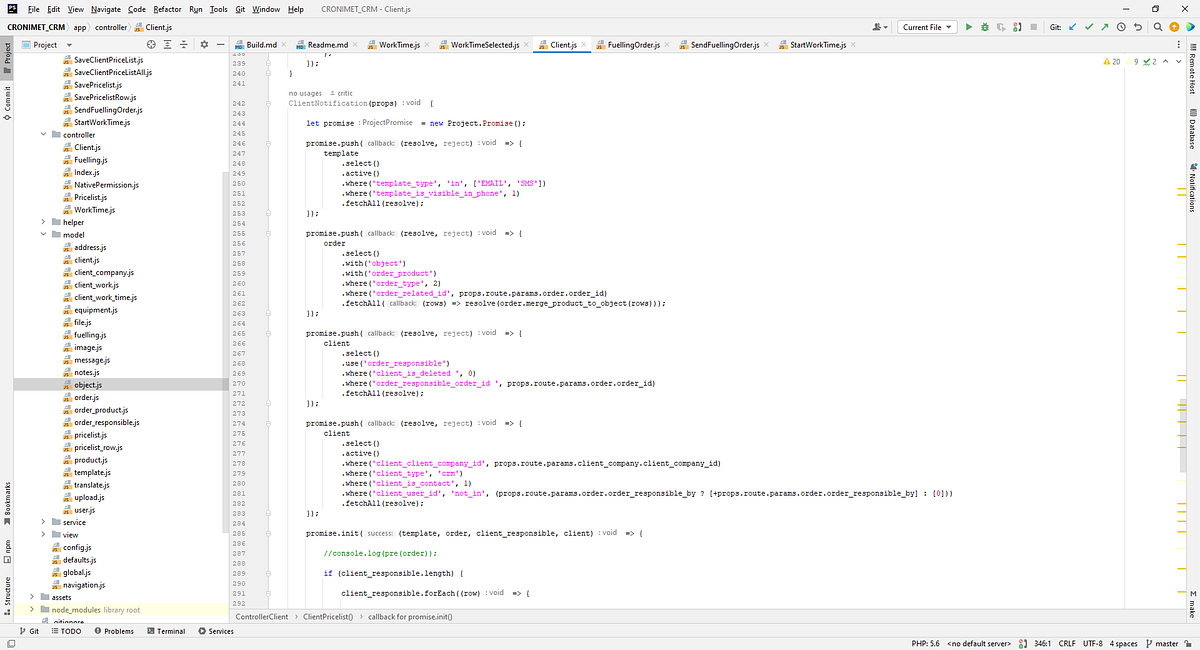1200x650 pixels.
Task: Run the current file with the green play icon
Action: (x=969, y=27)
